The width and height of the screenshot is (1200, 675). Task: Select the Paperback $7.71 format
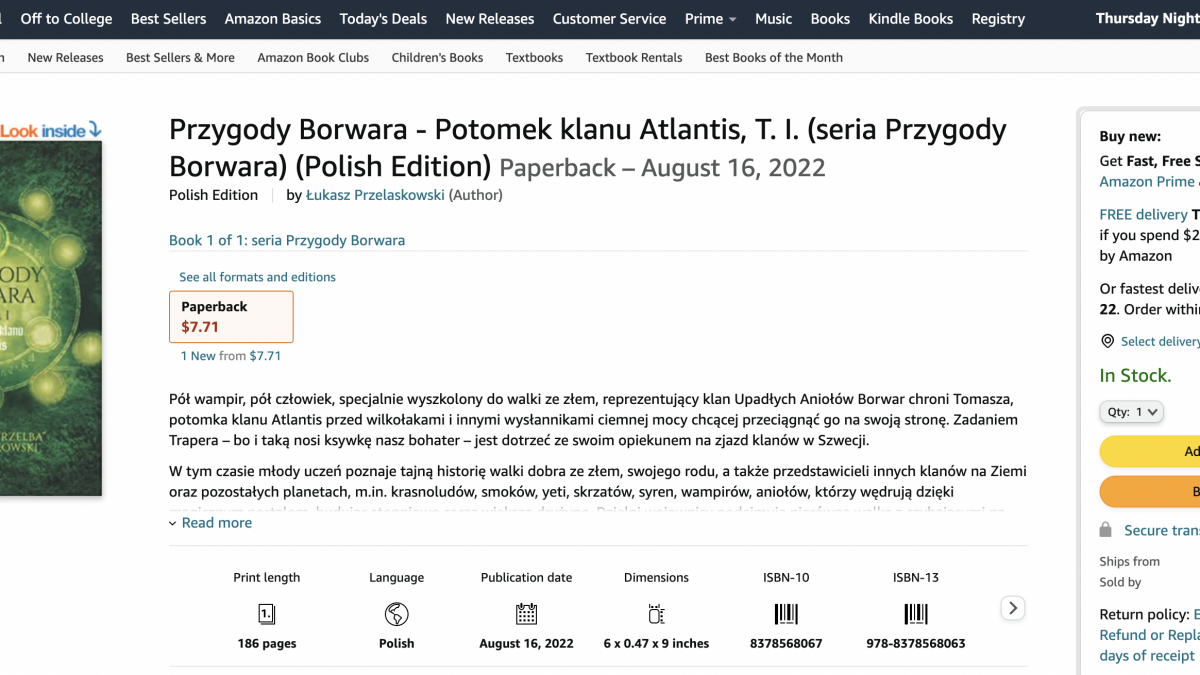click(231, 316)
